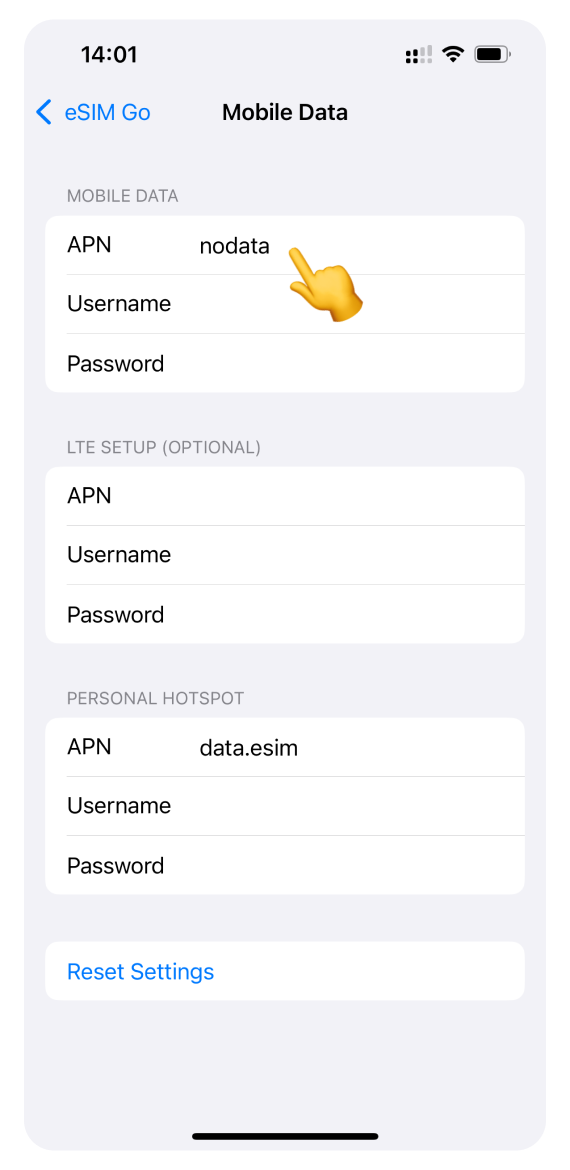Edit Personal Hotspot APN showing data.esim

pos(285,747)
